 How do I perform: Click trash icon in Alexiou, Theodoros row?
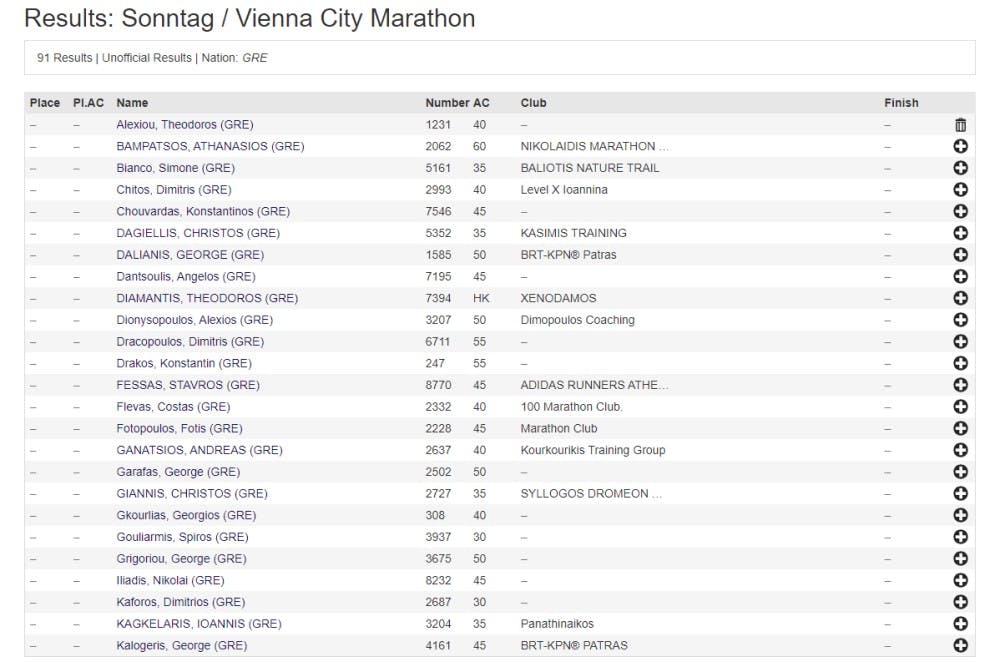(961, 125)
